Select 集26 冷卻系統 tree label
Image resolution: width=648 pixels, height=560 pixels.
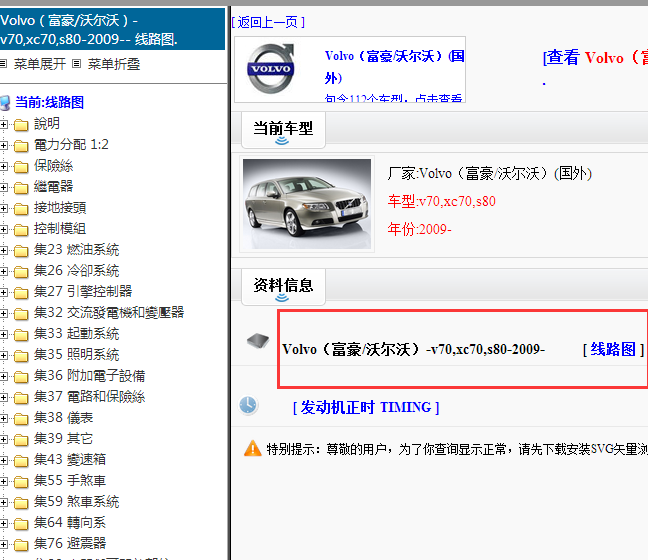(76, 271)
